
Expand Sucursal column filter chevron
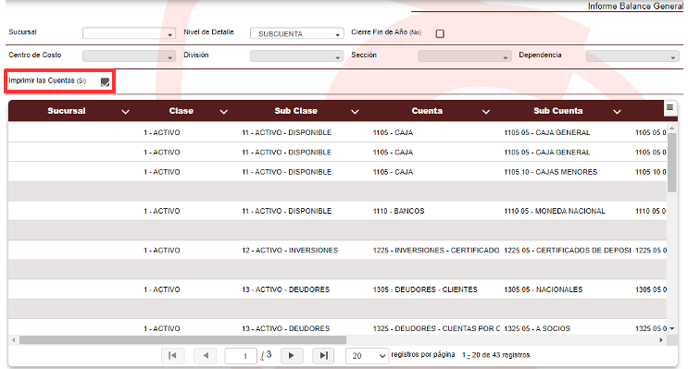coord(125,112)
